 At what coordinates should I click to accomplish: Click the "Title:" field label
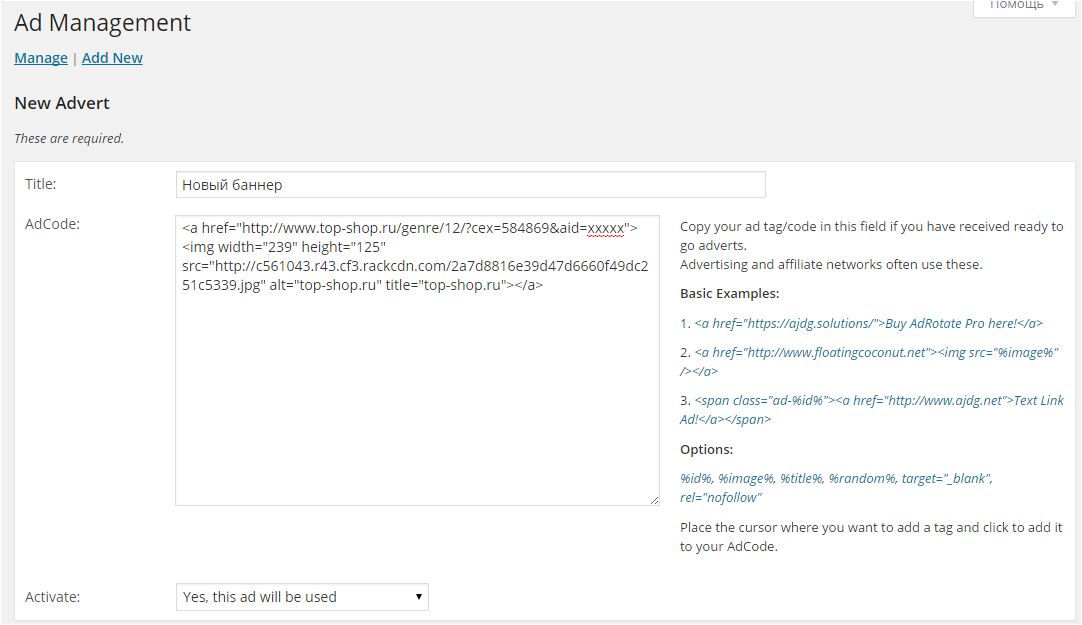[41, 184]
